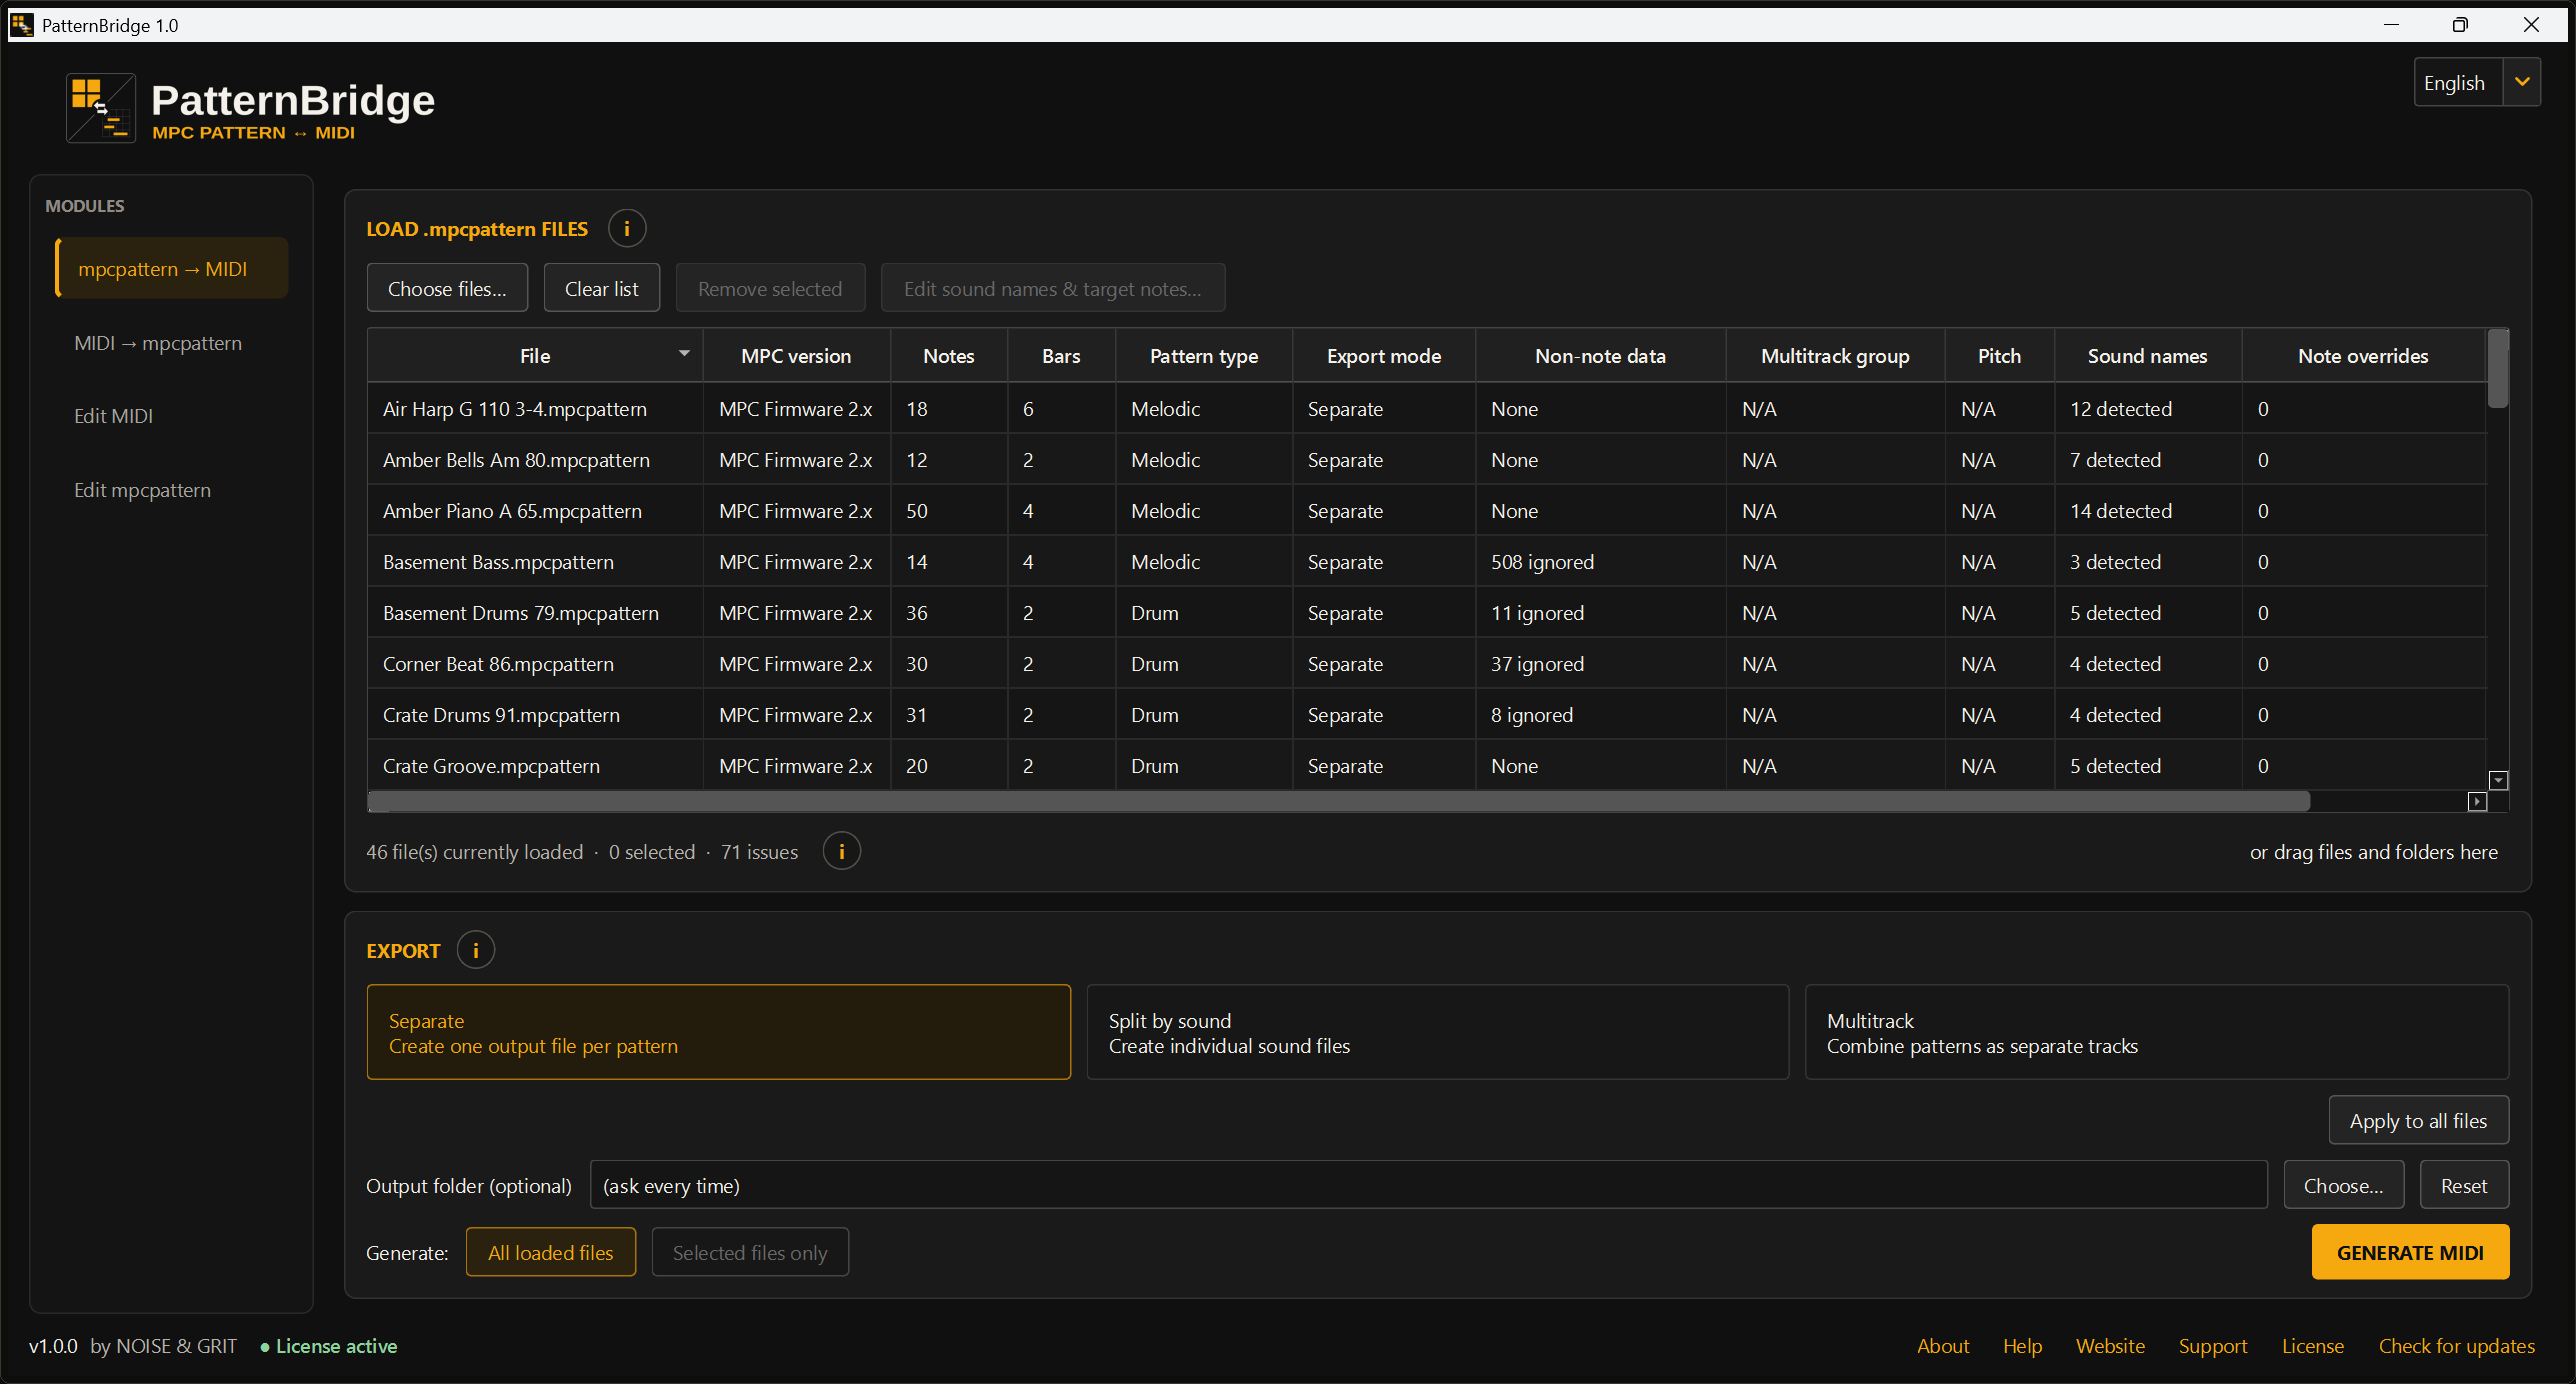Open the Edit mpcpattern module
The width and height of the screenshot is (2576, 1384).
[143, 490]
